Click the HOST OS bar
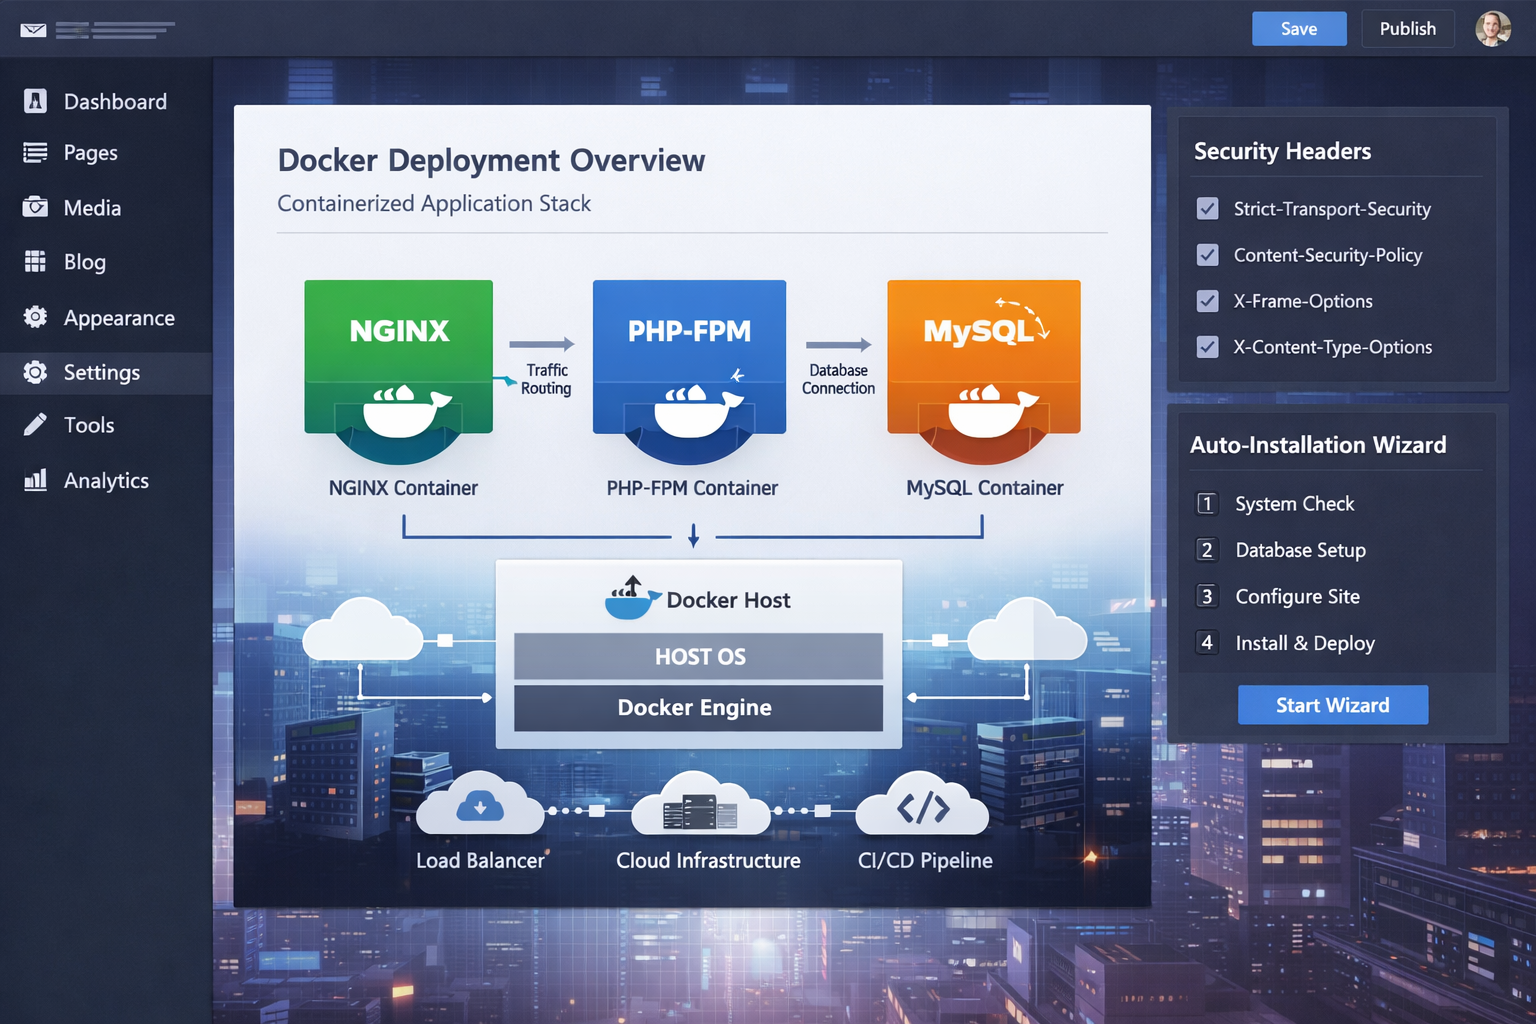This screenshot has width=1536, height=1024. tap(699, 656)
